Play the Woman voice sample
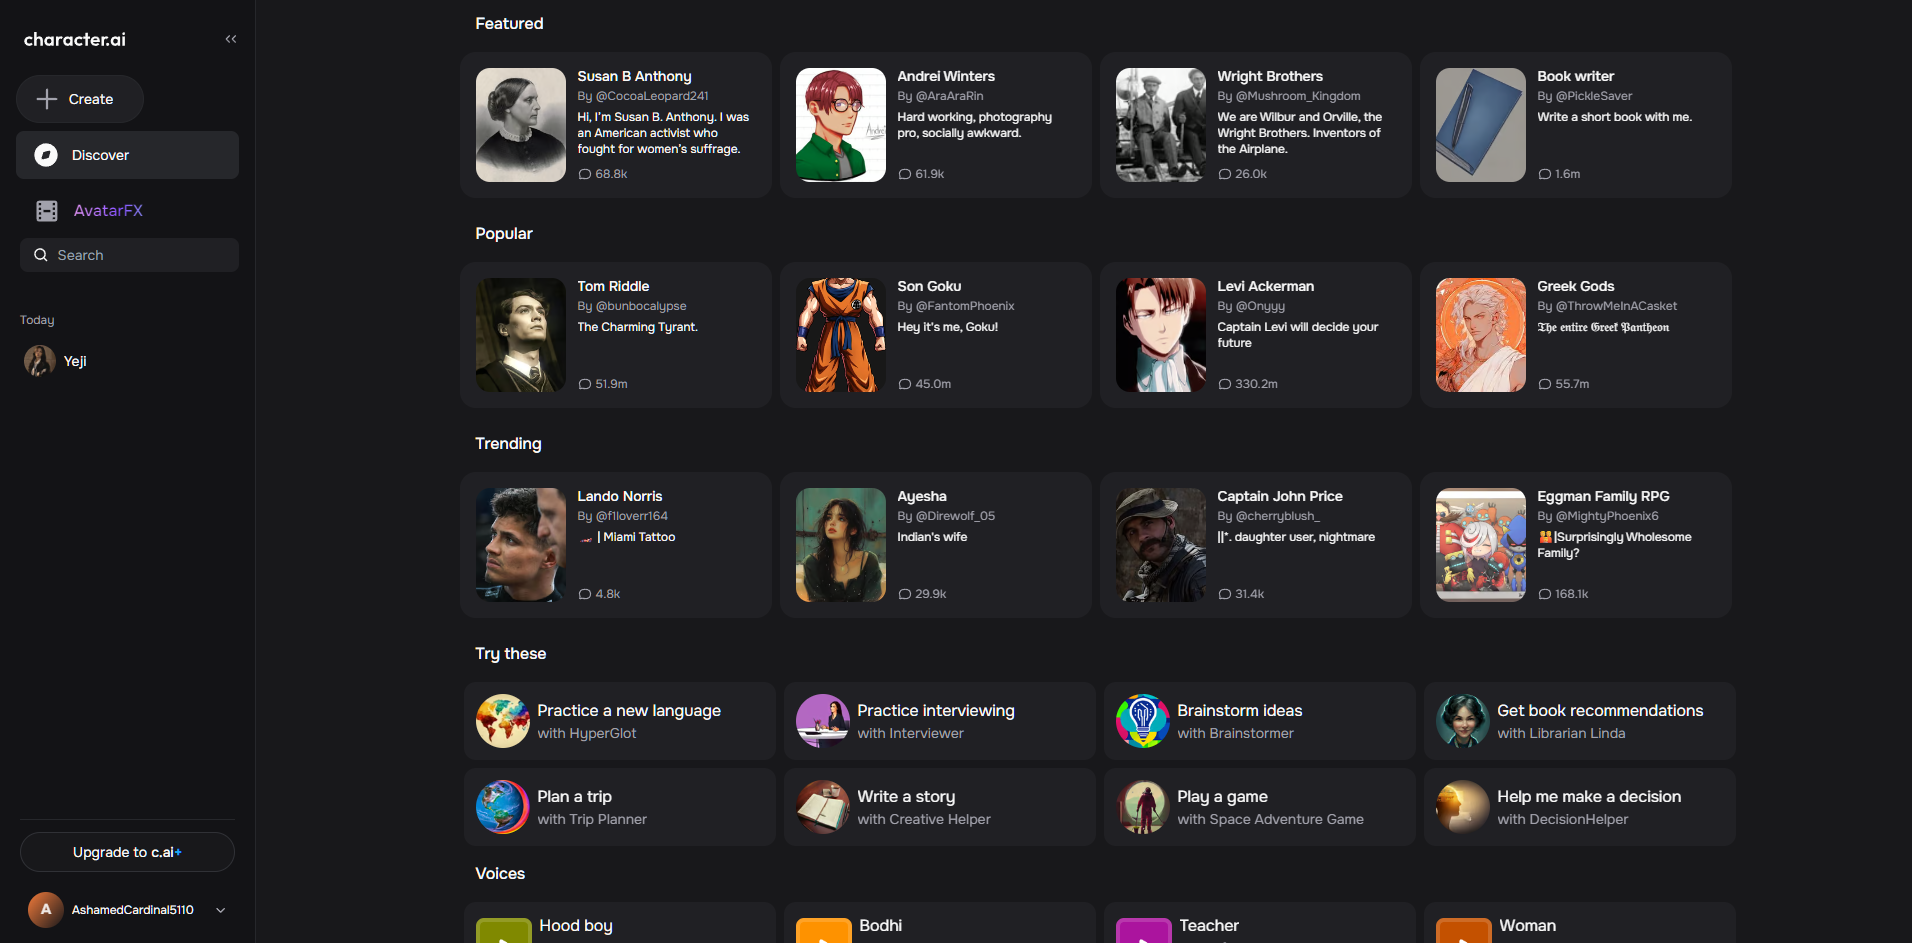Screen dimensions: 1912x943 1463,932
